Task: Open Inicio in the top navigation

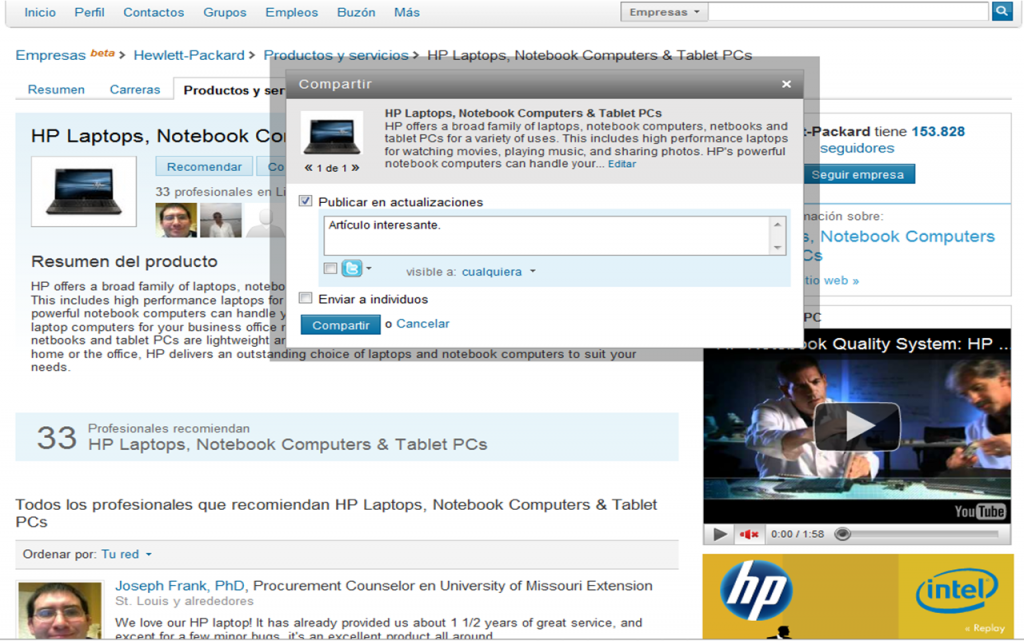Action: pos(40,12)
